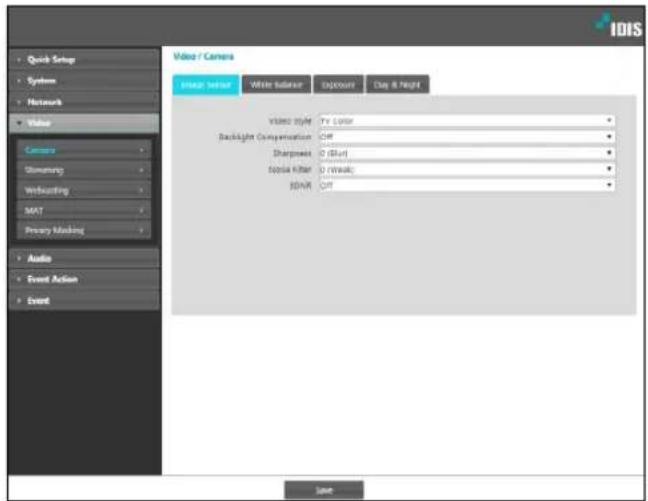
Task: Click the Video Style label
Action: coord(290,121)
